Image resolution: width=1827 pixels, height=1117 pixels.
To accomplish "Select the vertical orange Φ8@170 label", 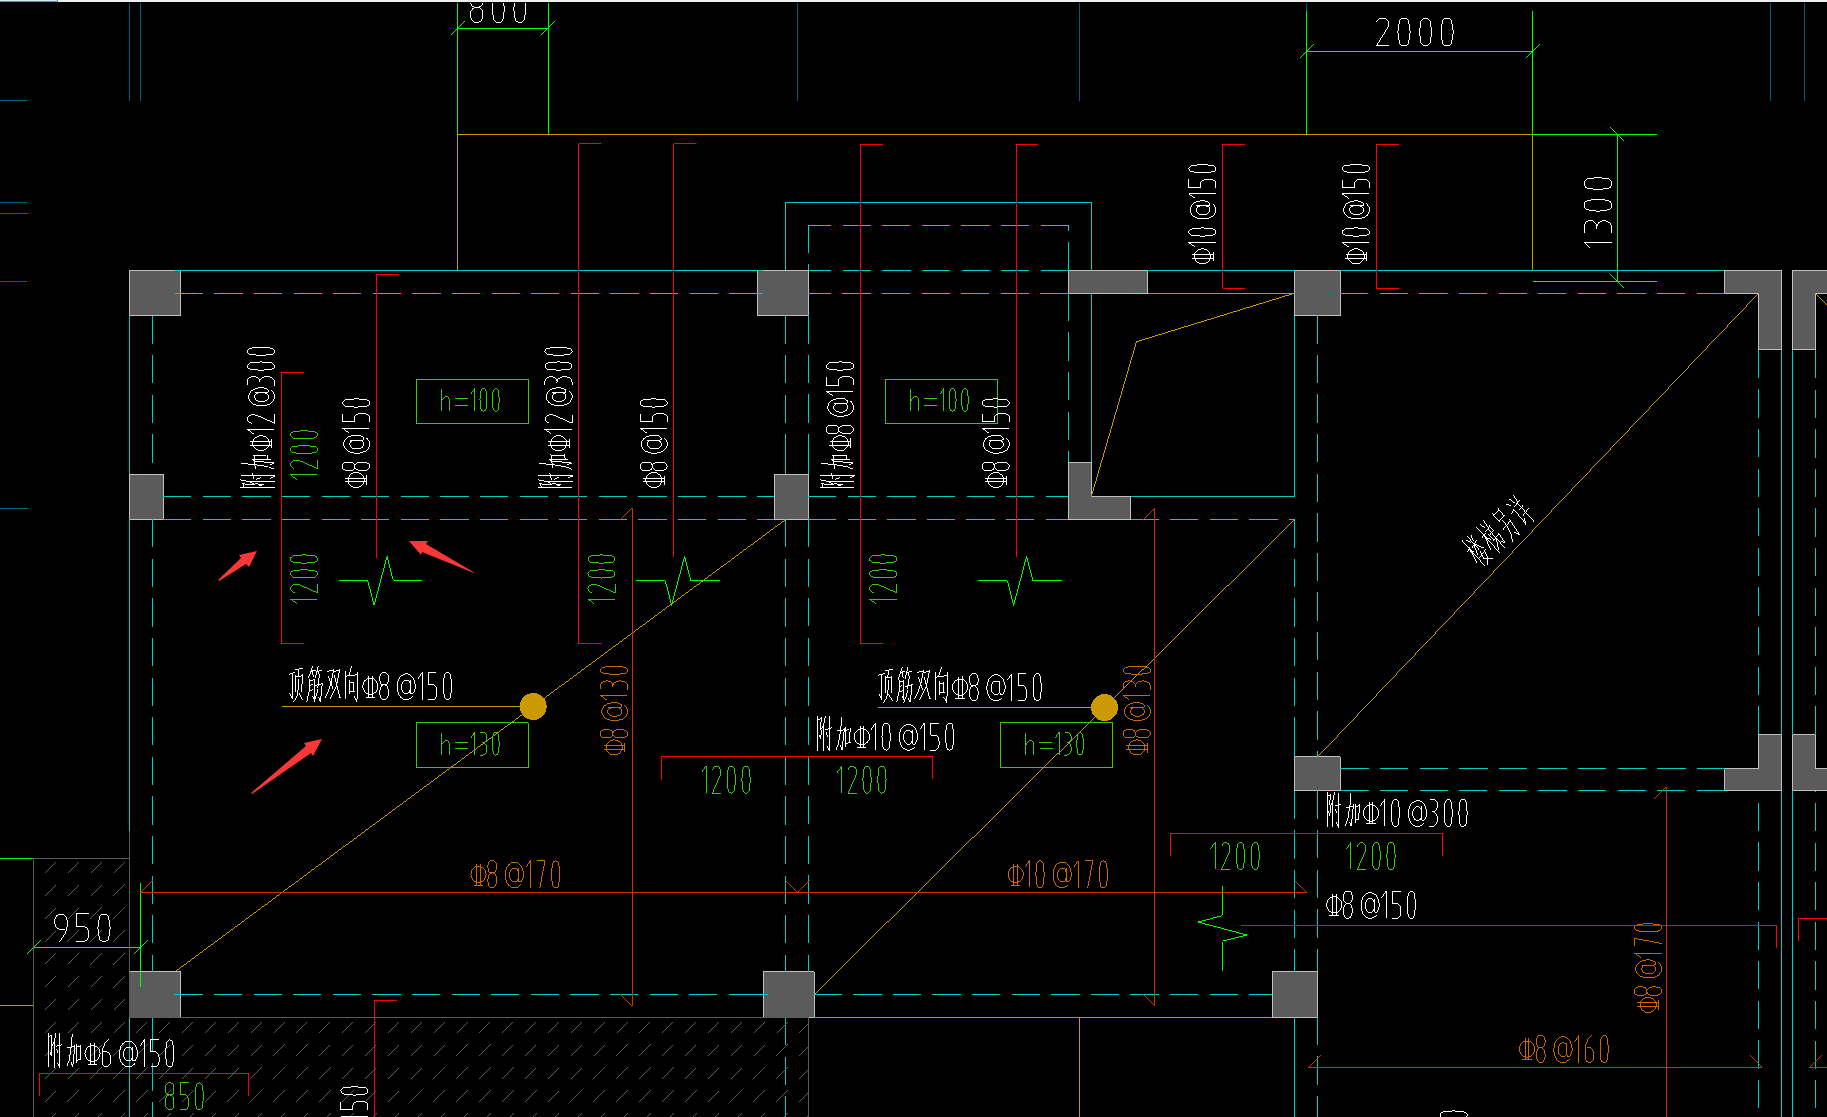I will pos(1648,967).
